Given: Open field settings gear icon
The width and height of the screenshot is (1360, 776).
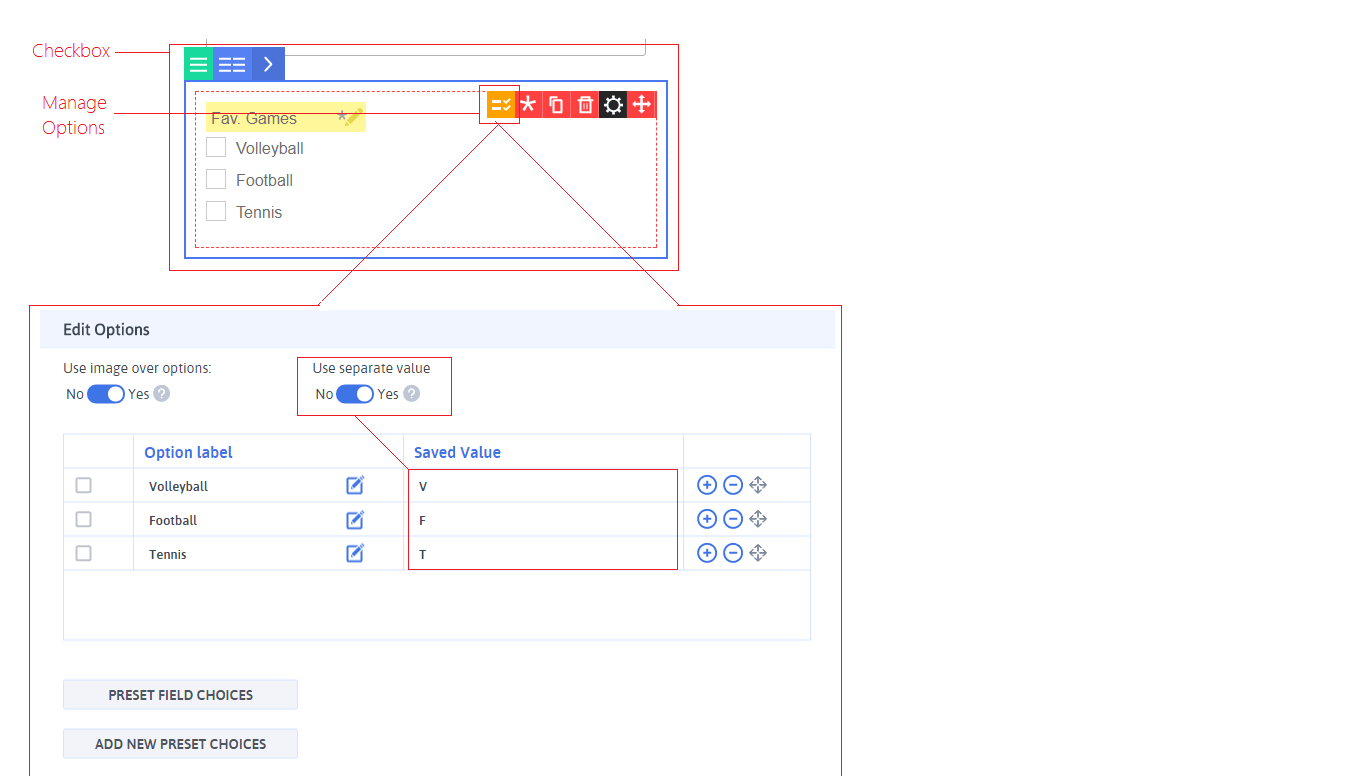Looking at the screenshot, I should tap(613, 105).
